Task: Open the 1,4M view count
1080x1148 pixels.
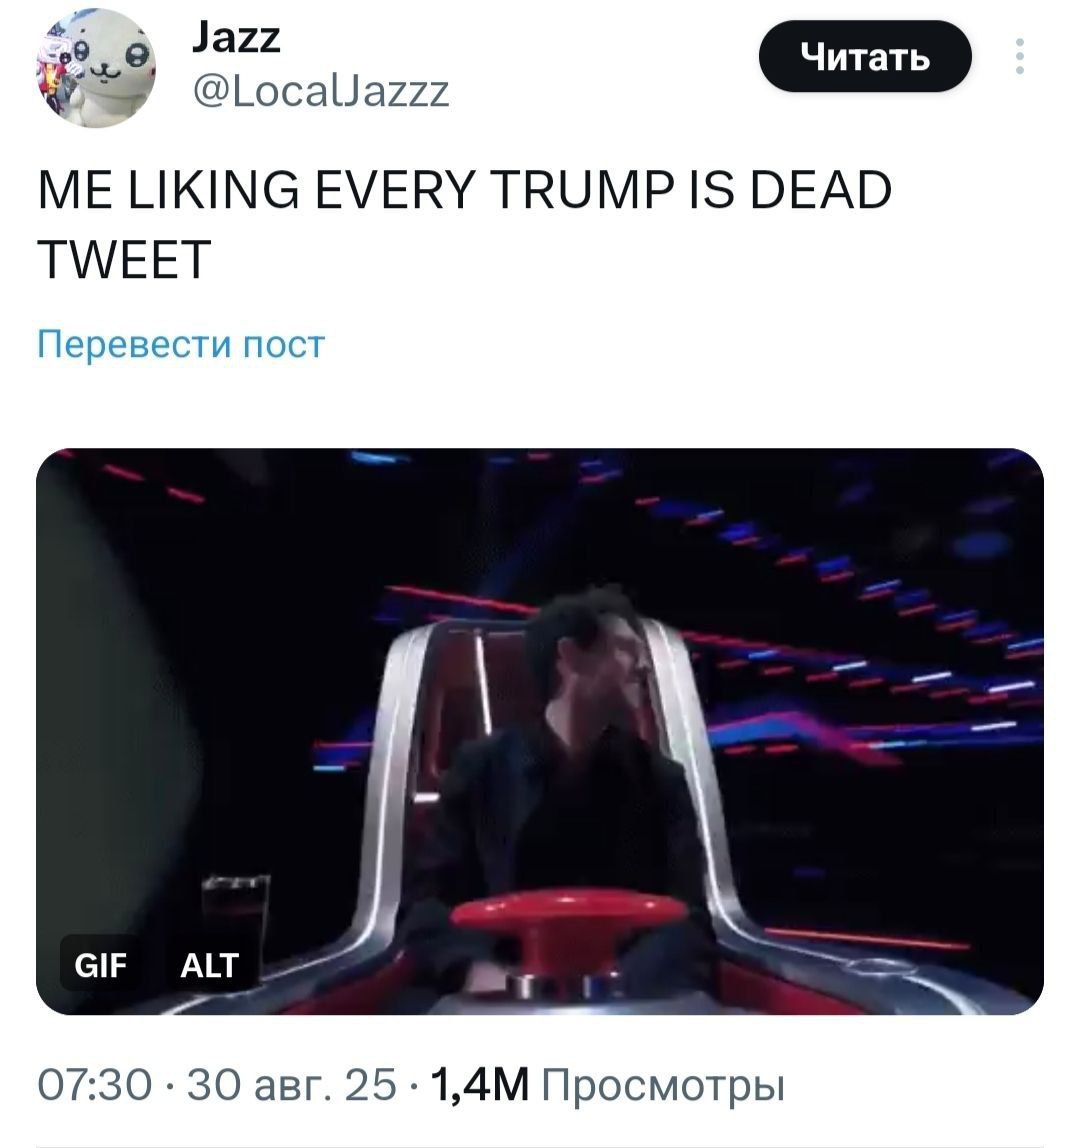Action: click(x=480, y=1084)
